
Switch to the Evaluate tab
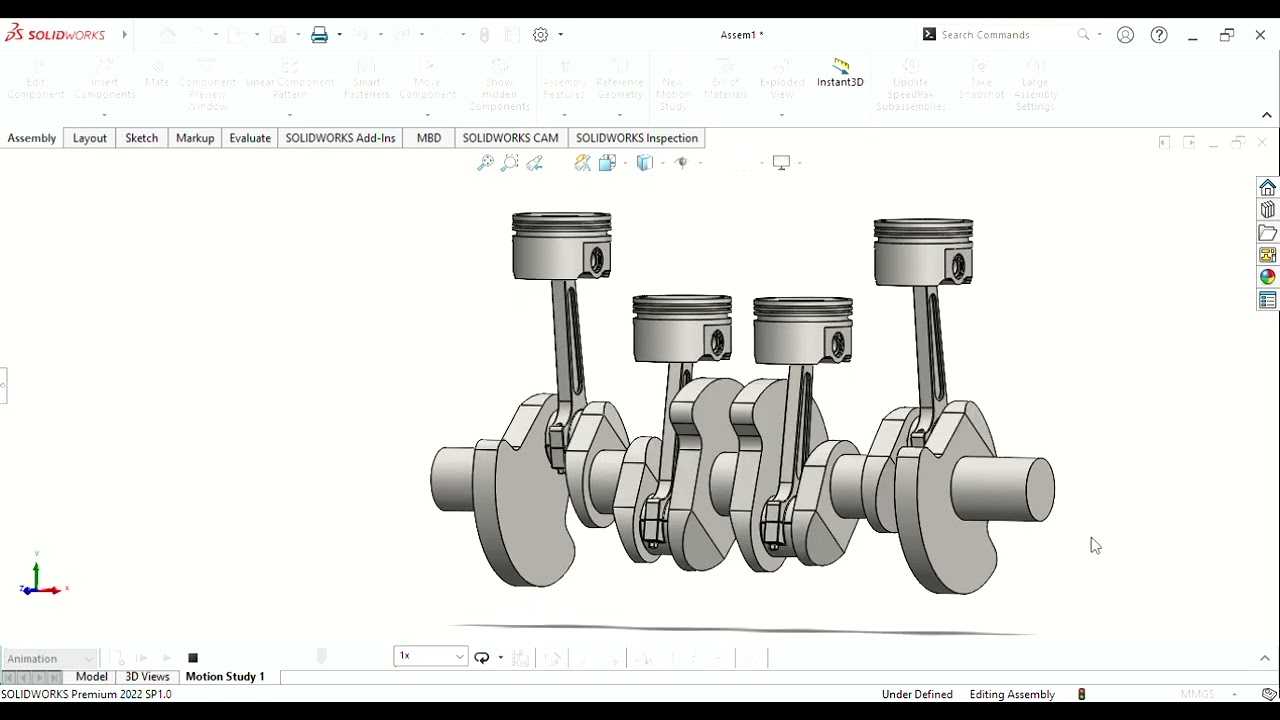click(x=250, y=138)
